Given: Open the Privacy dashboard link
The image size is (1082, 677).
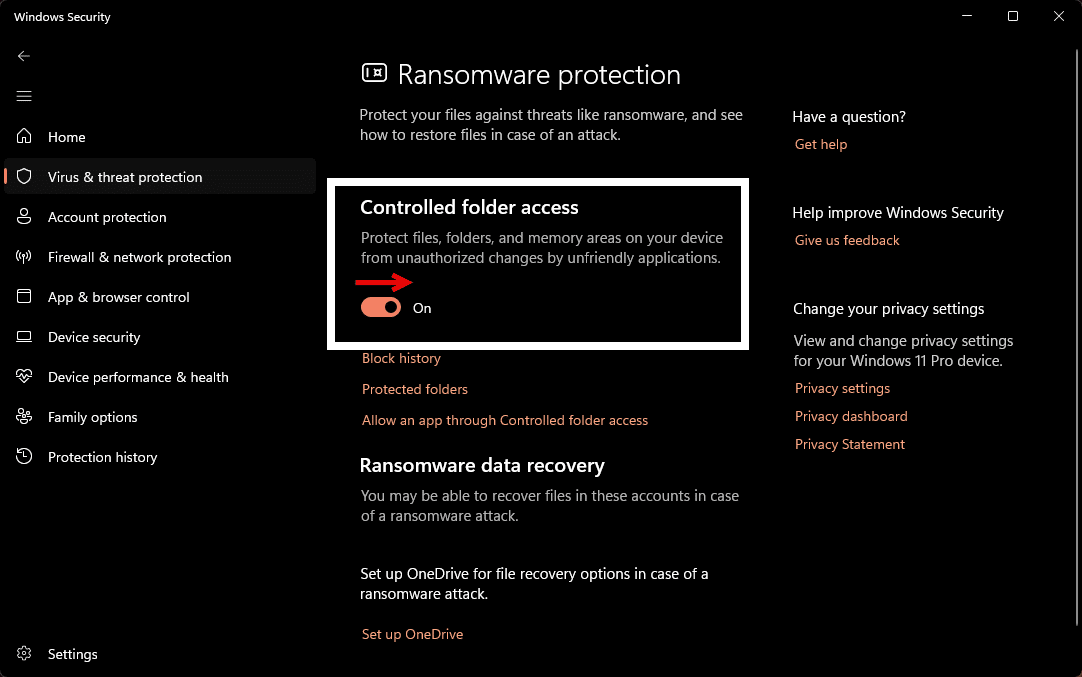Looking at the screenshot, I should (x=851, y=416).
